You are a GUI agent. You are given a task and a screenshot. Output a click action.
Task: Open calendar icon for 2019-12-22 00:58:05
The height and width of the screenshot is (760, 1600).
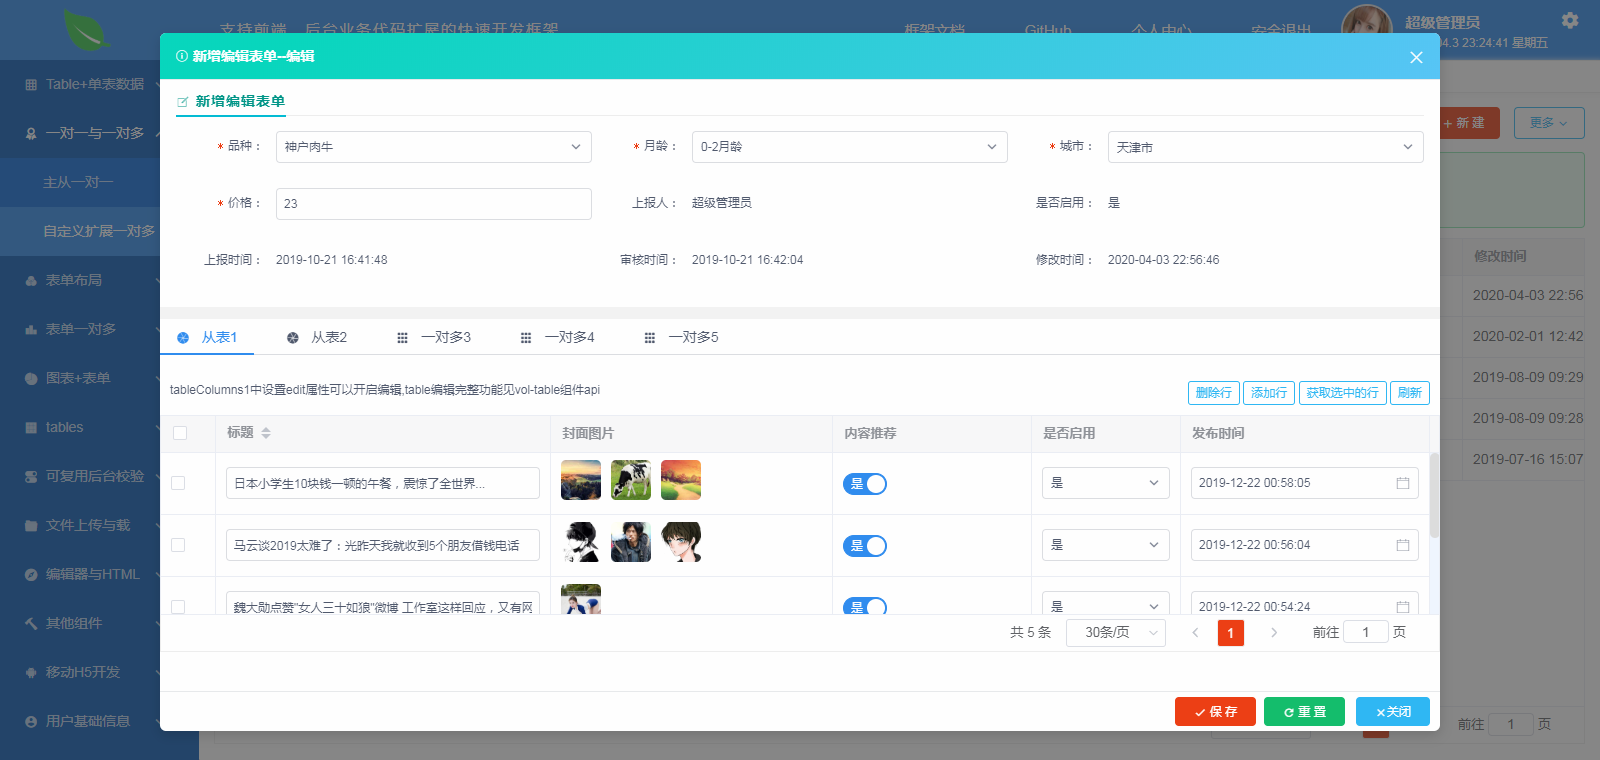pyautogui.click(x=1403, y=483)
